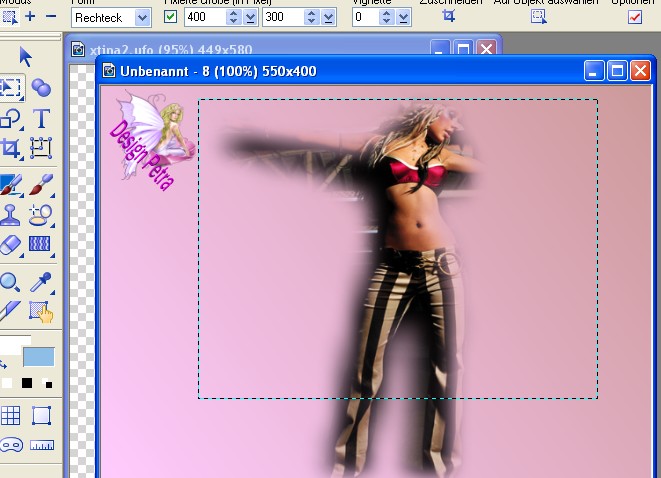Toggle the Optionen checkmark button
The width and height of the screenshot is (661, 478).
tap(635, 17)
